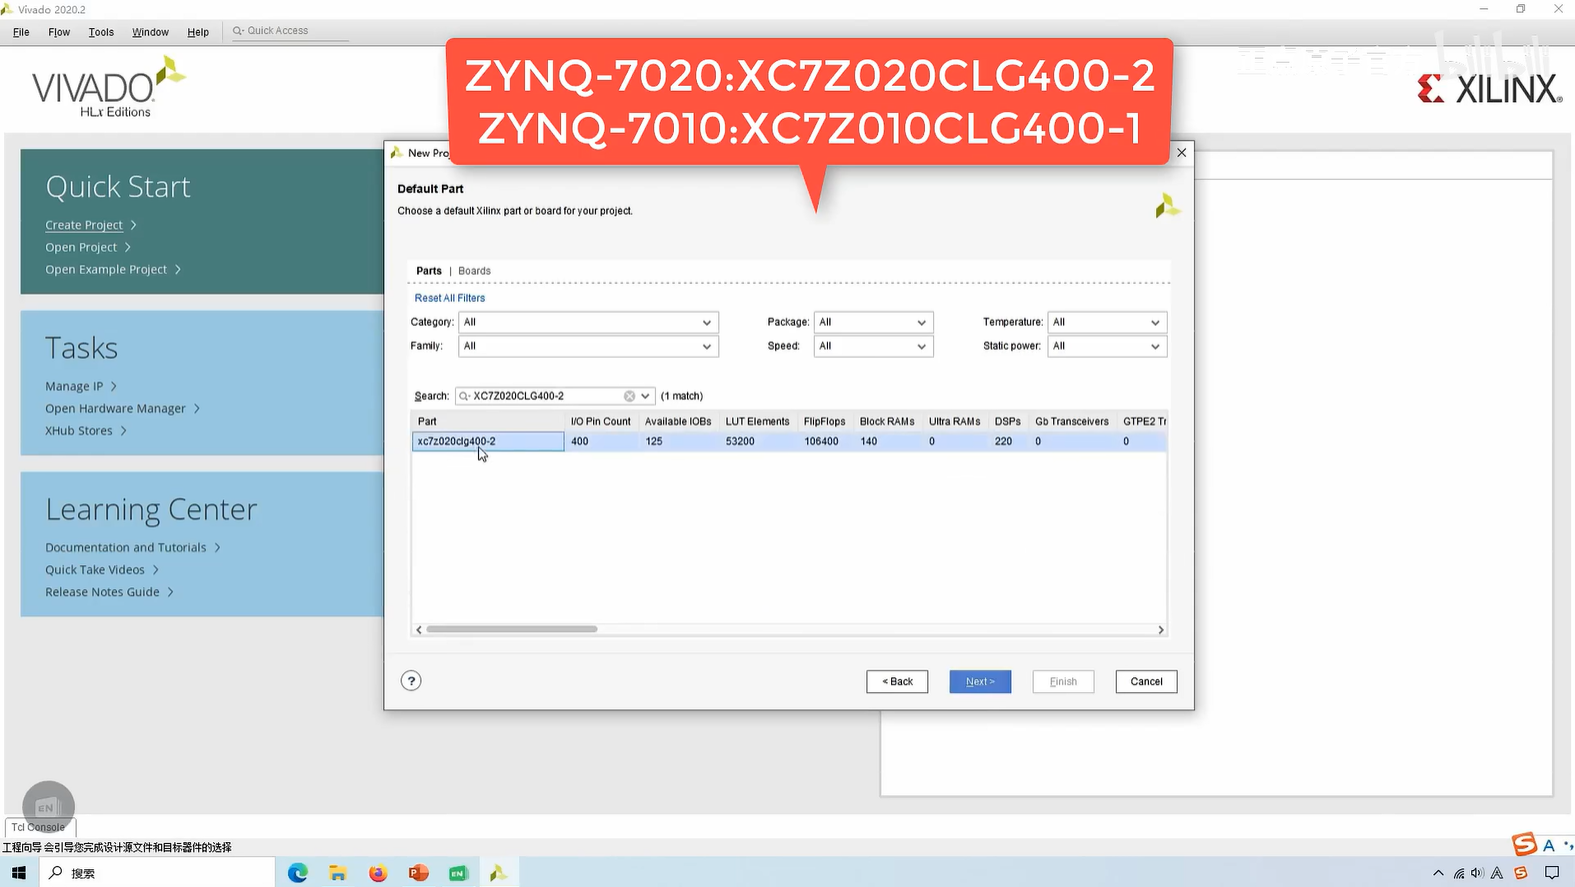Sort by LUT Elements column
The height and width of the screenshot is (887, 1575).
[757, 421]
